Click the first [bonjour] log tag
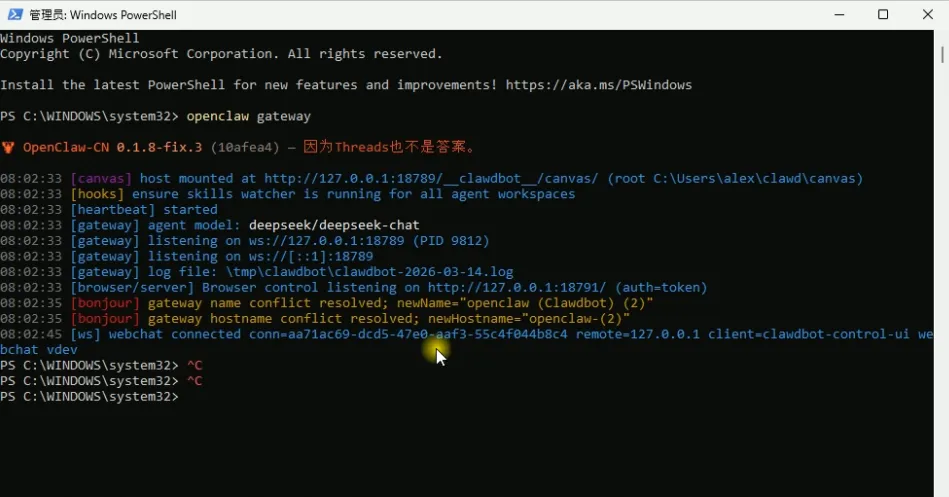This screenshot has width=949, height=497. [105, 303]
